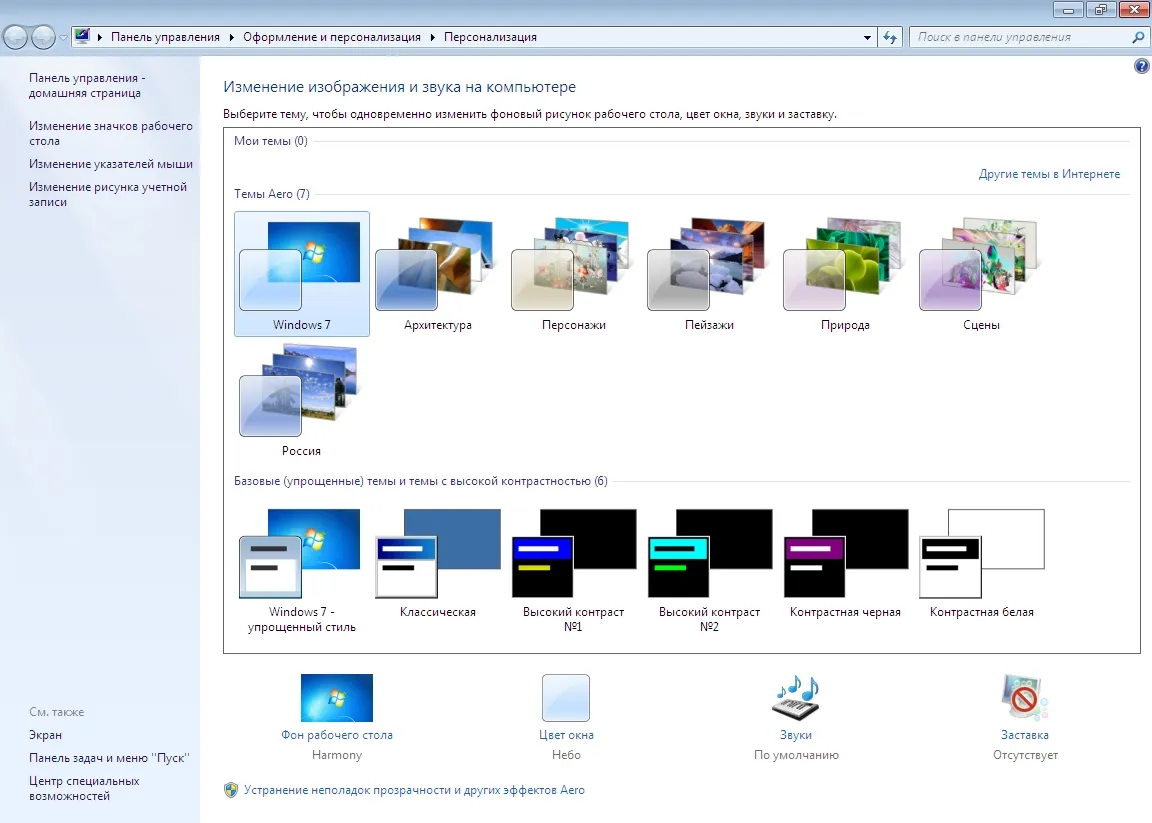
Task: Expand root arrow before Панель управления
Action: 100,37
